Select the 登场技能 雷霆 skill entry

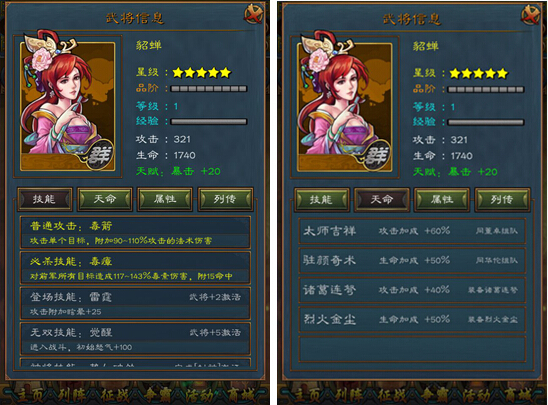(x=135, y=303)
